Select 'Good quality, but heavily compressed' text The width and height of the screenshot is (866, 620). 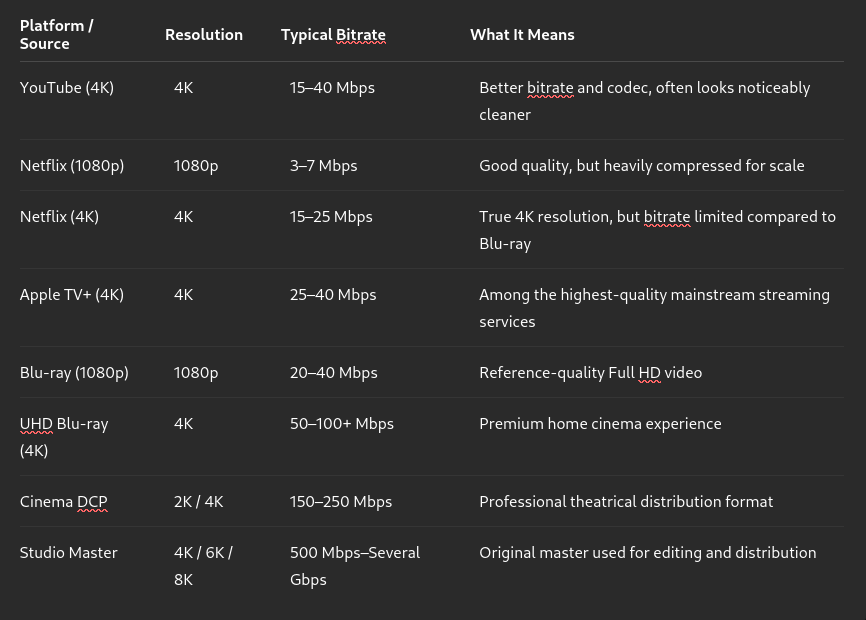click(610, 166)
